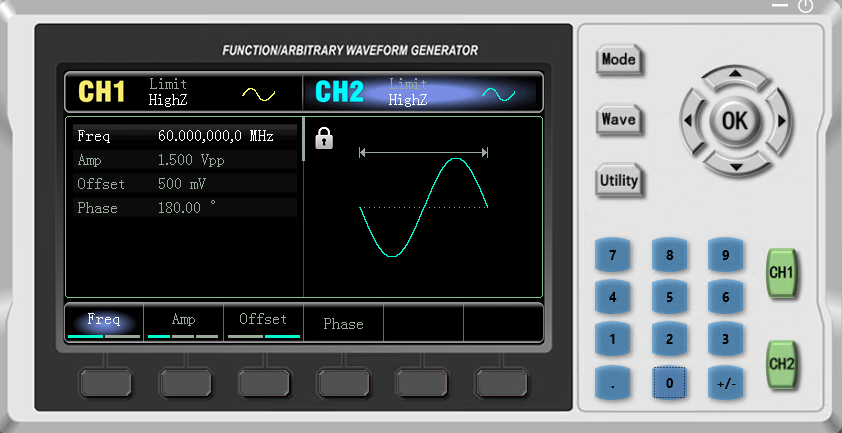Click the minimize dash icon
Image resolution: width=842 pixels, height=433 pixels.
point(780,5)
